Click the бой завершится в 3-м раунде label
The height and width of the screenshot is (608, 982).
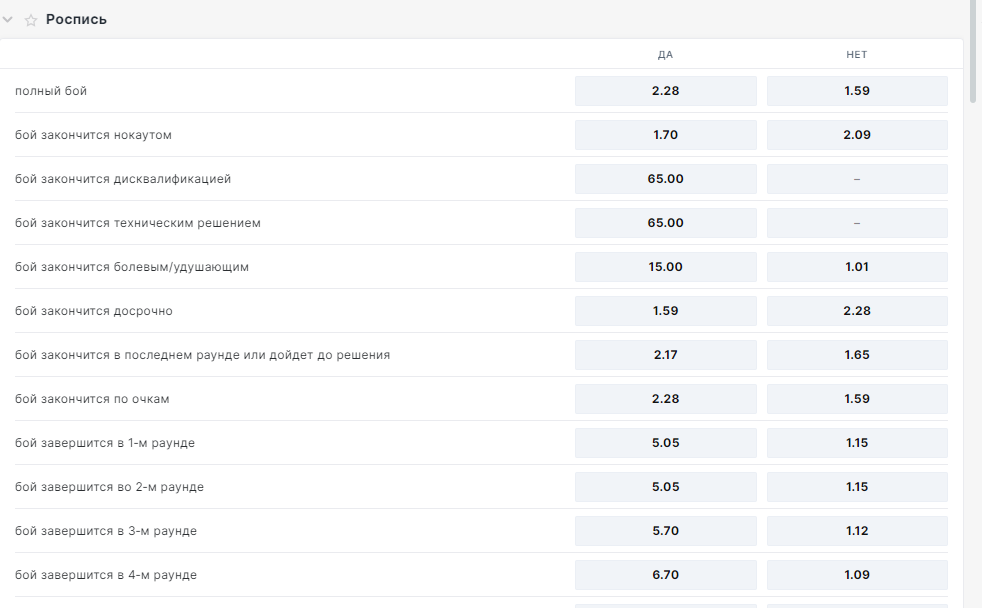coord(106,531)
